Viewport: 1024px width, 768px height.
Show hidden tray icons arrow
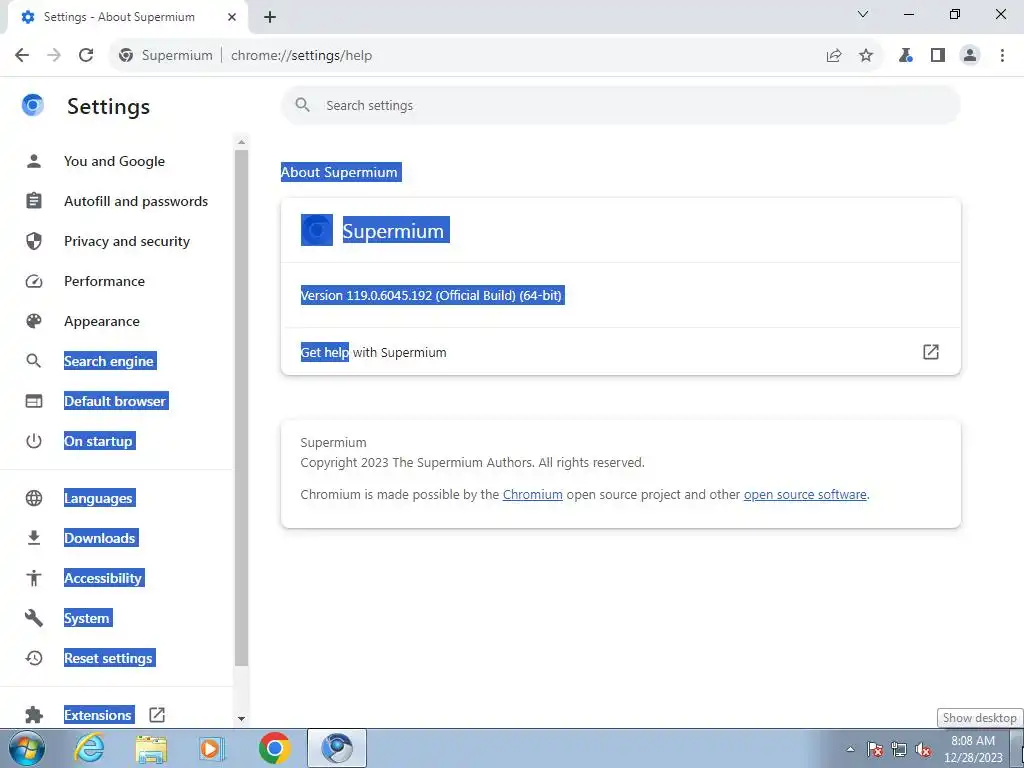point(850,749)
